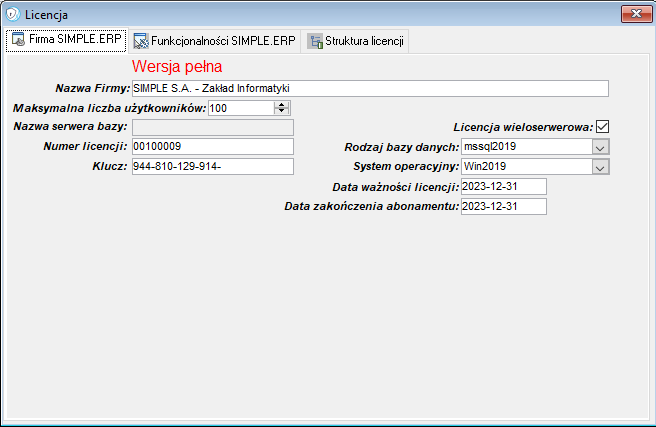
Task: Toggle the Licencja wieloserwerowa checkbox
Action: (602, 127)
